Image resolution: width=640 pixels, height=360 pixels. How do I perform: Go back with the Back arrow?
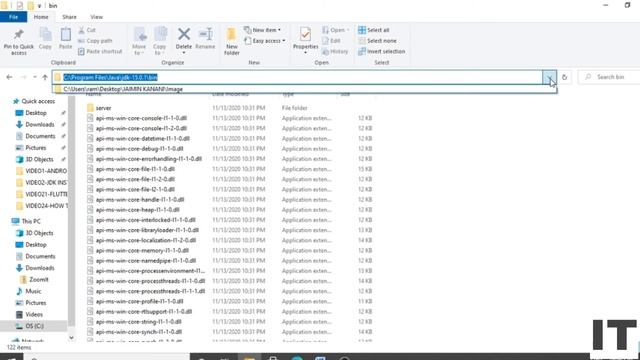(x=9, y=77)
